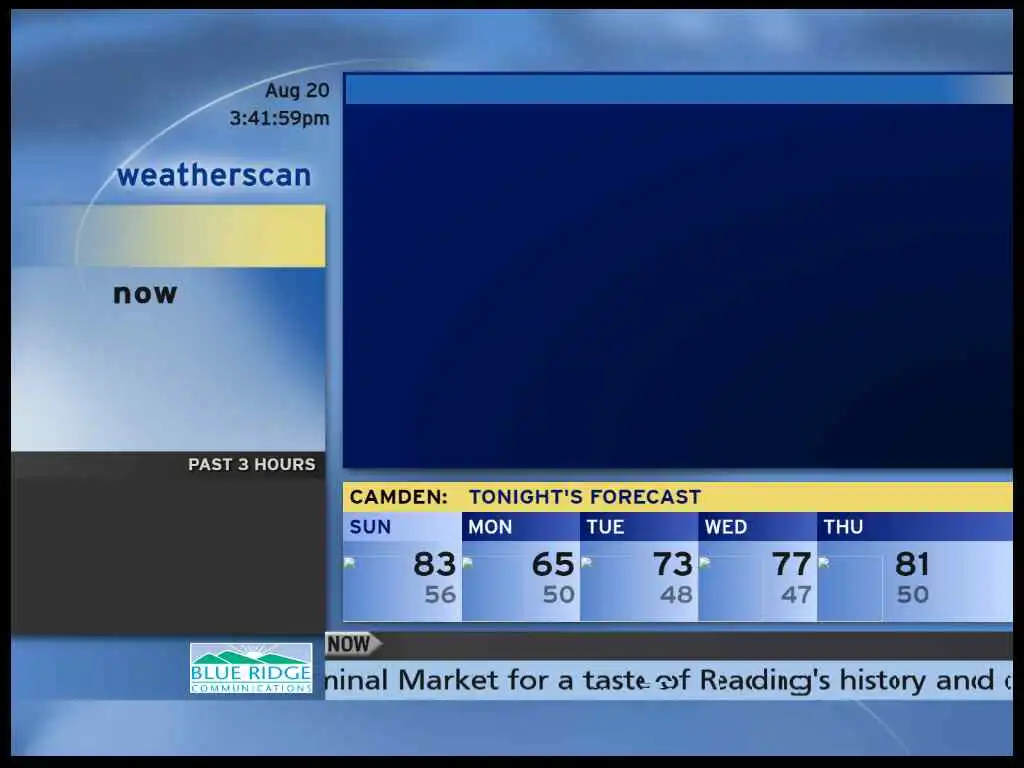Click the NOW arrow tag on ticker
Screen dimensions: 1024x768
(x=353, y=644)
